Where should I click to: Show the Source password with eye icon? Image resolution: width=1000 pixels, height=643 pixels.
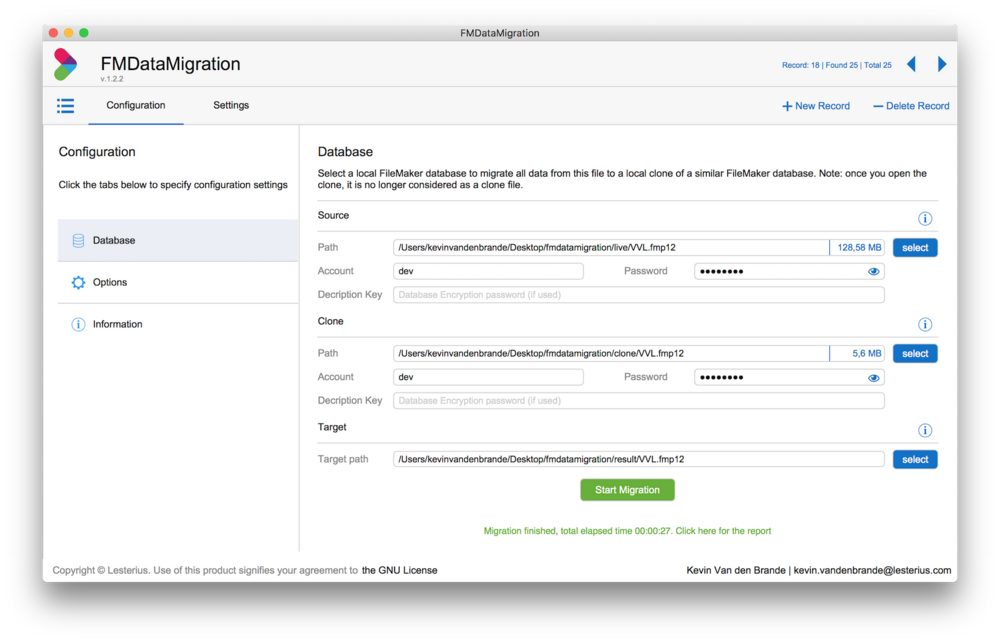(x=874, y=272)
